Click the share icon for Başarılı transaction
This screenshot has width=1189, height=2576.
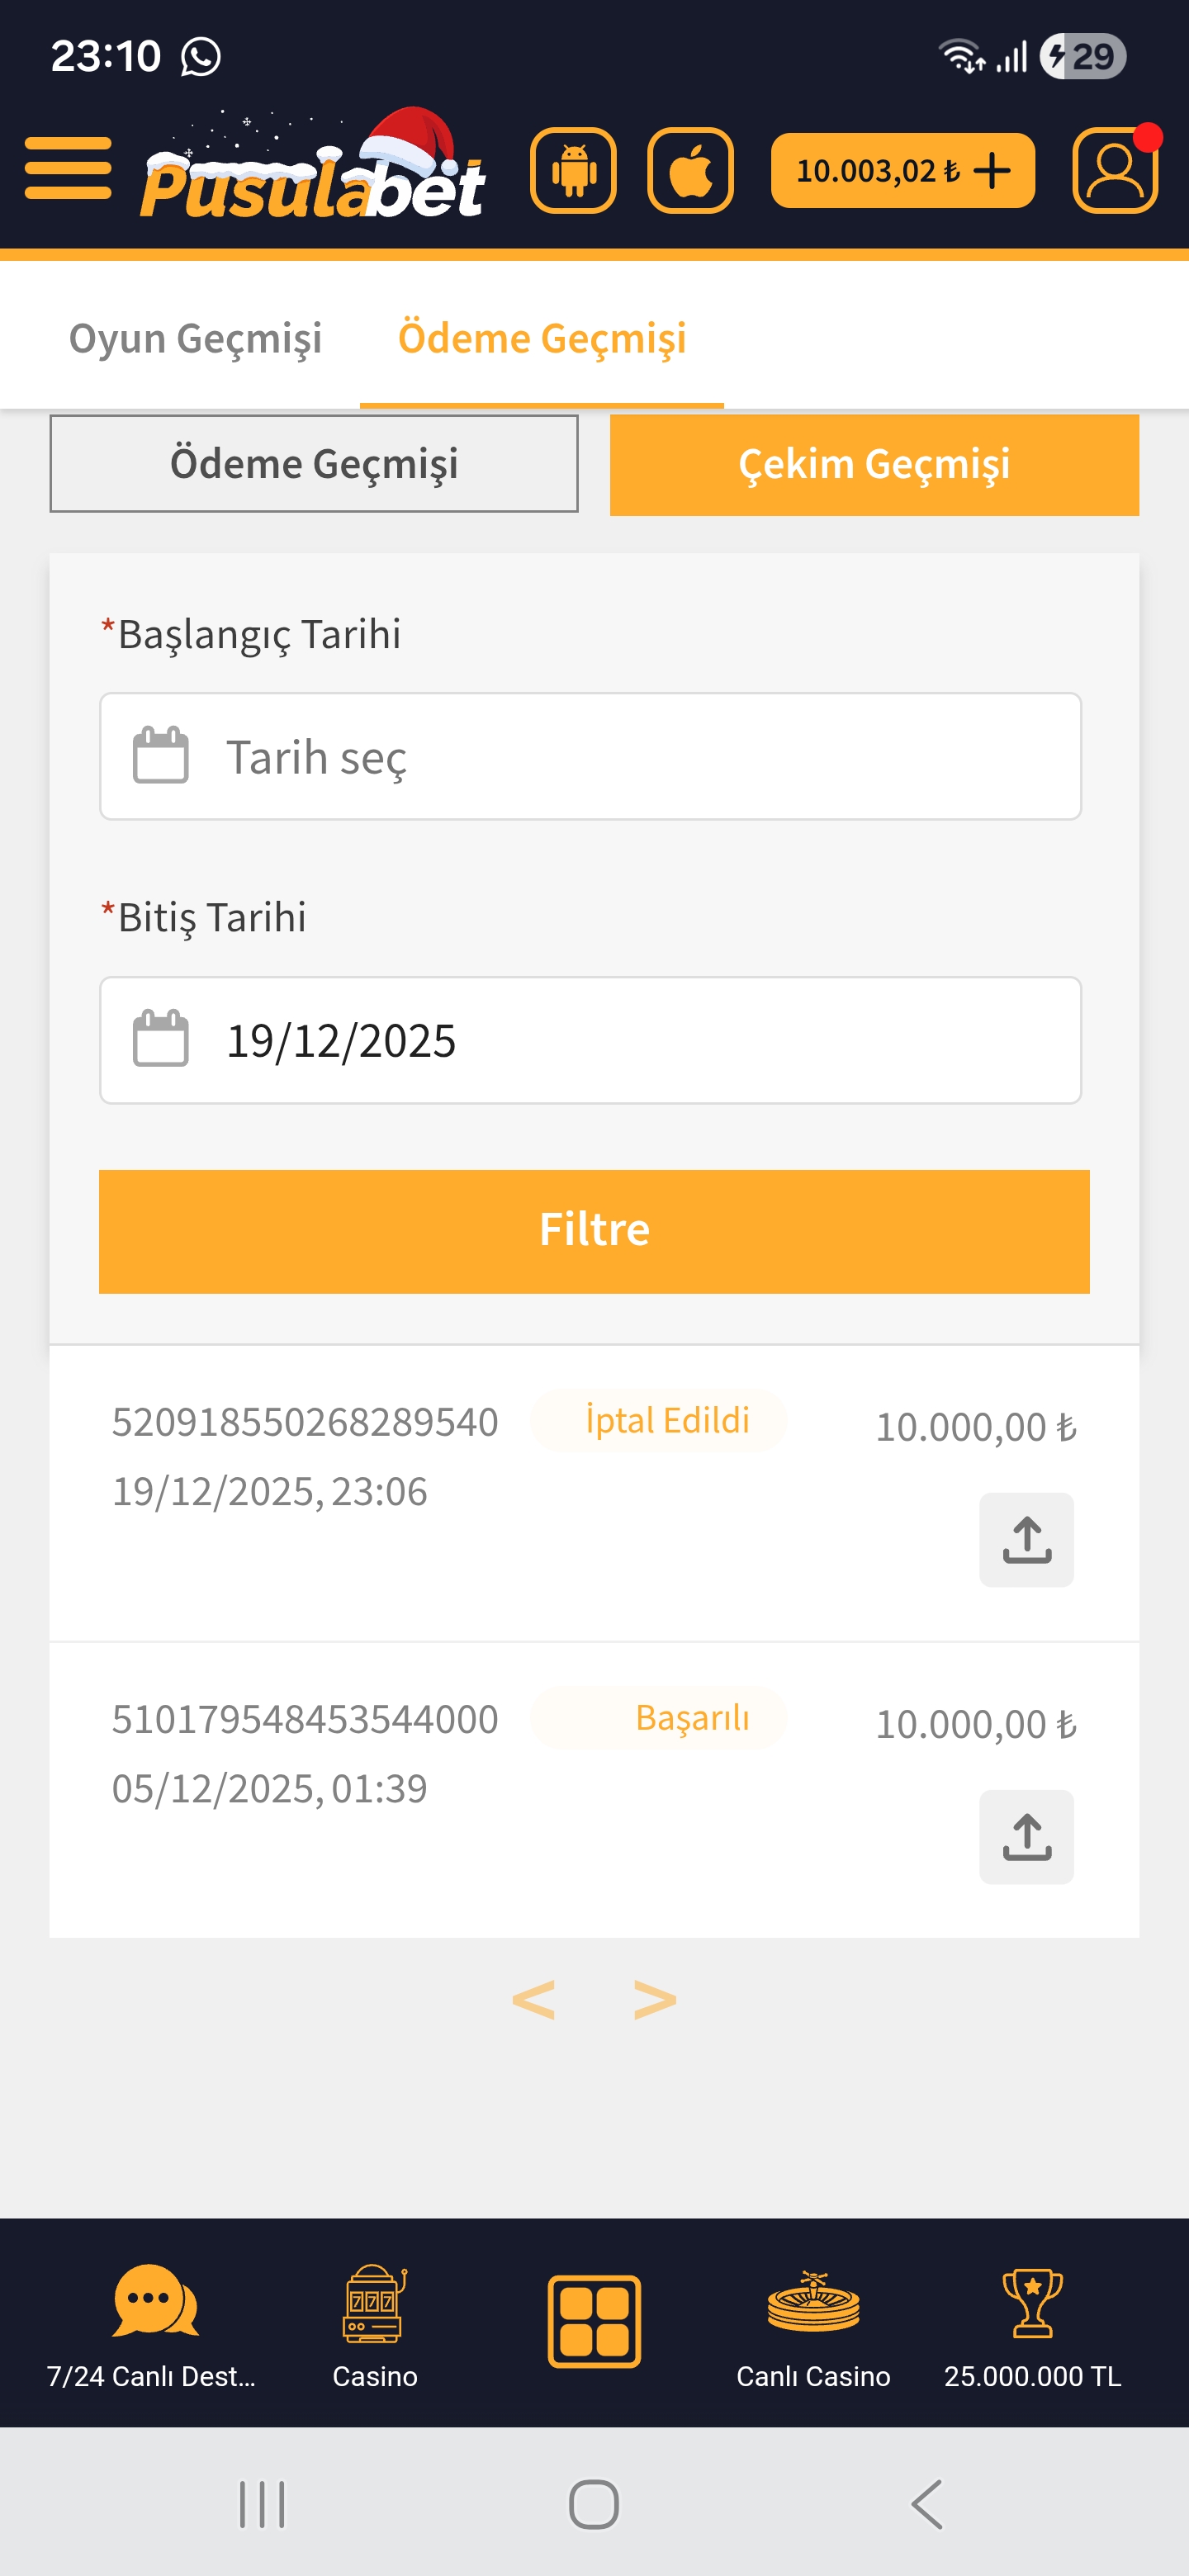click(x=1026, y=1836)
